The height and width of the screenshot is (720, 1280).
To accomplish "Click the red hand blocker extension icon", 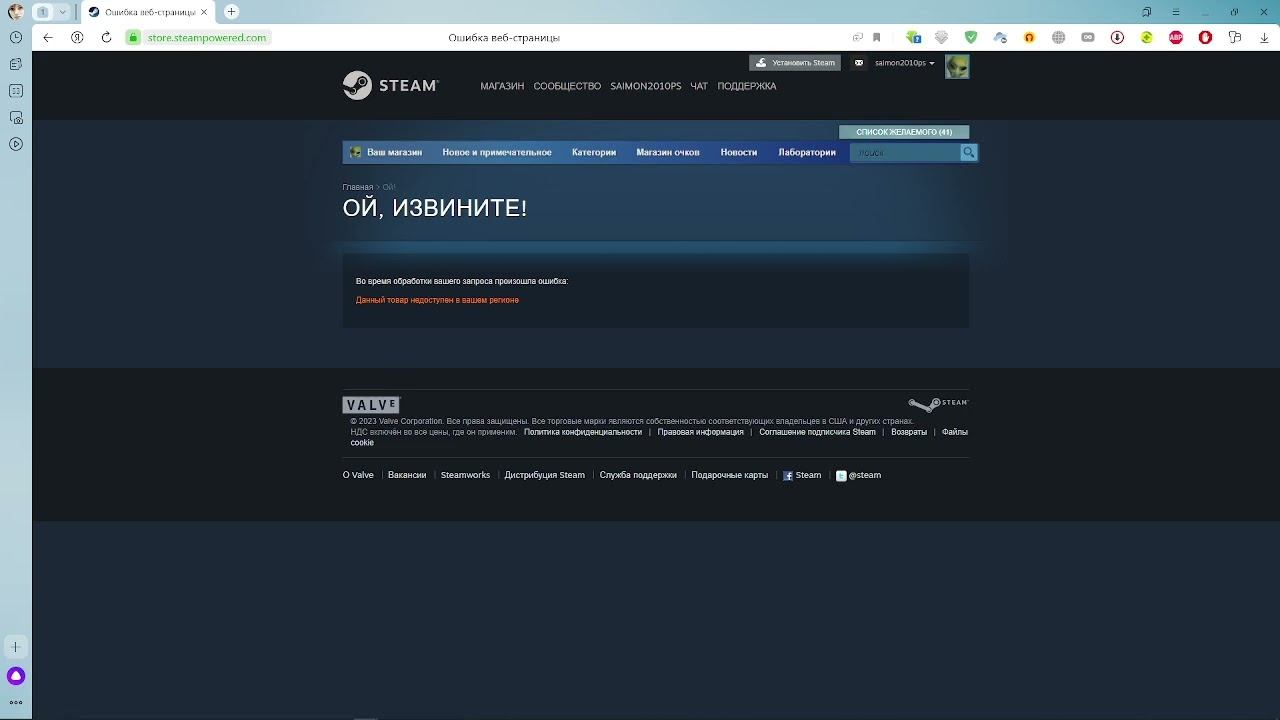I will 1205,37.
